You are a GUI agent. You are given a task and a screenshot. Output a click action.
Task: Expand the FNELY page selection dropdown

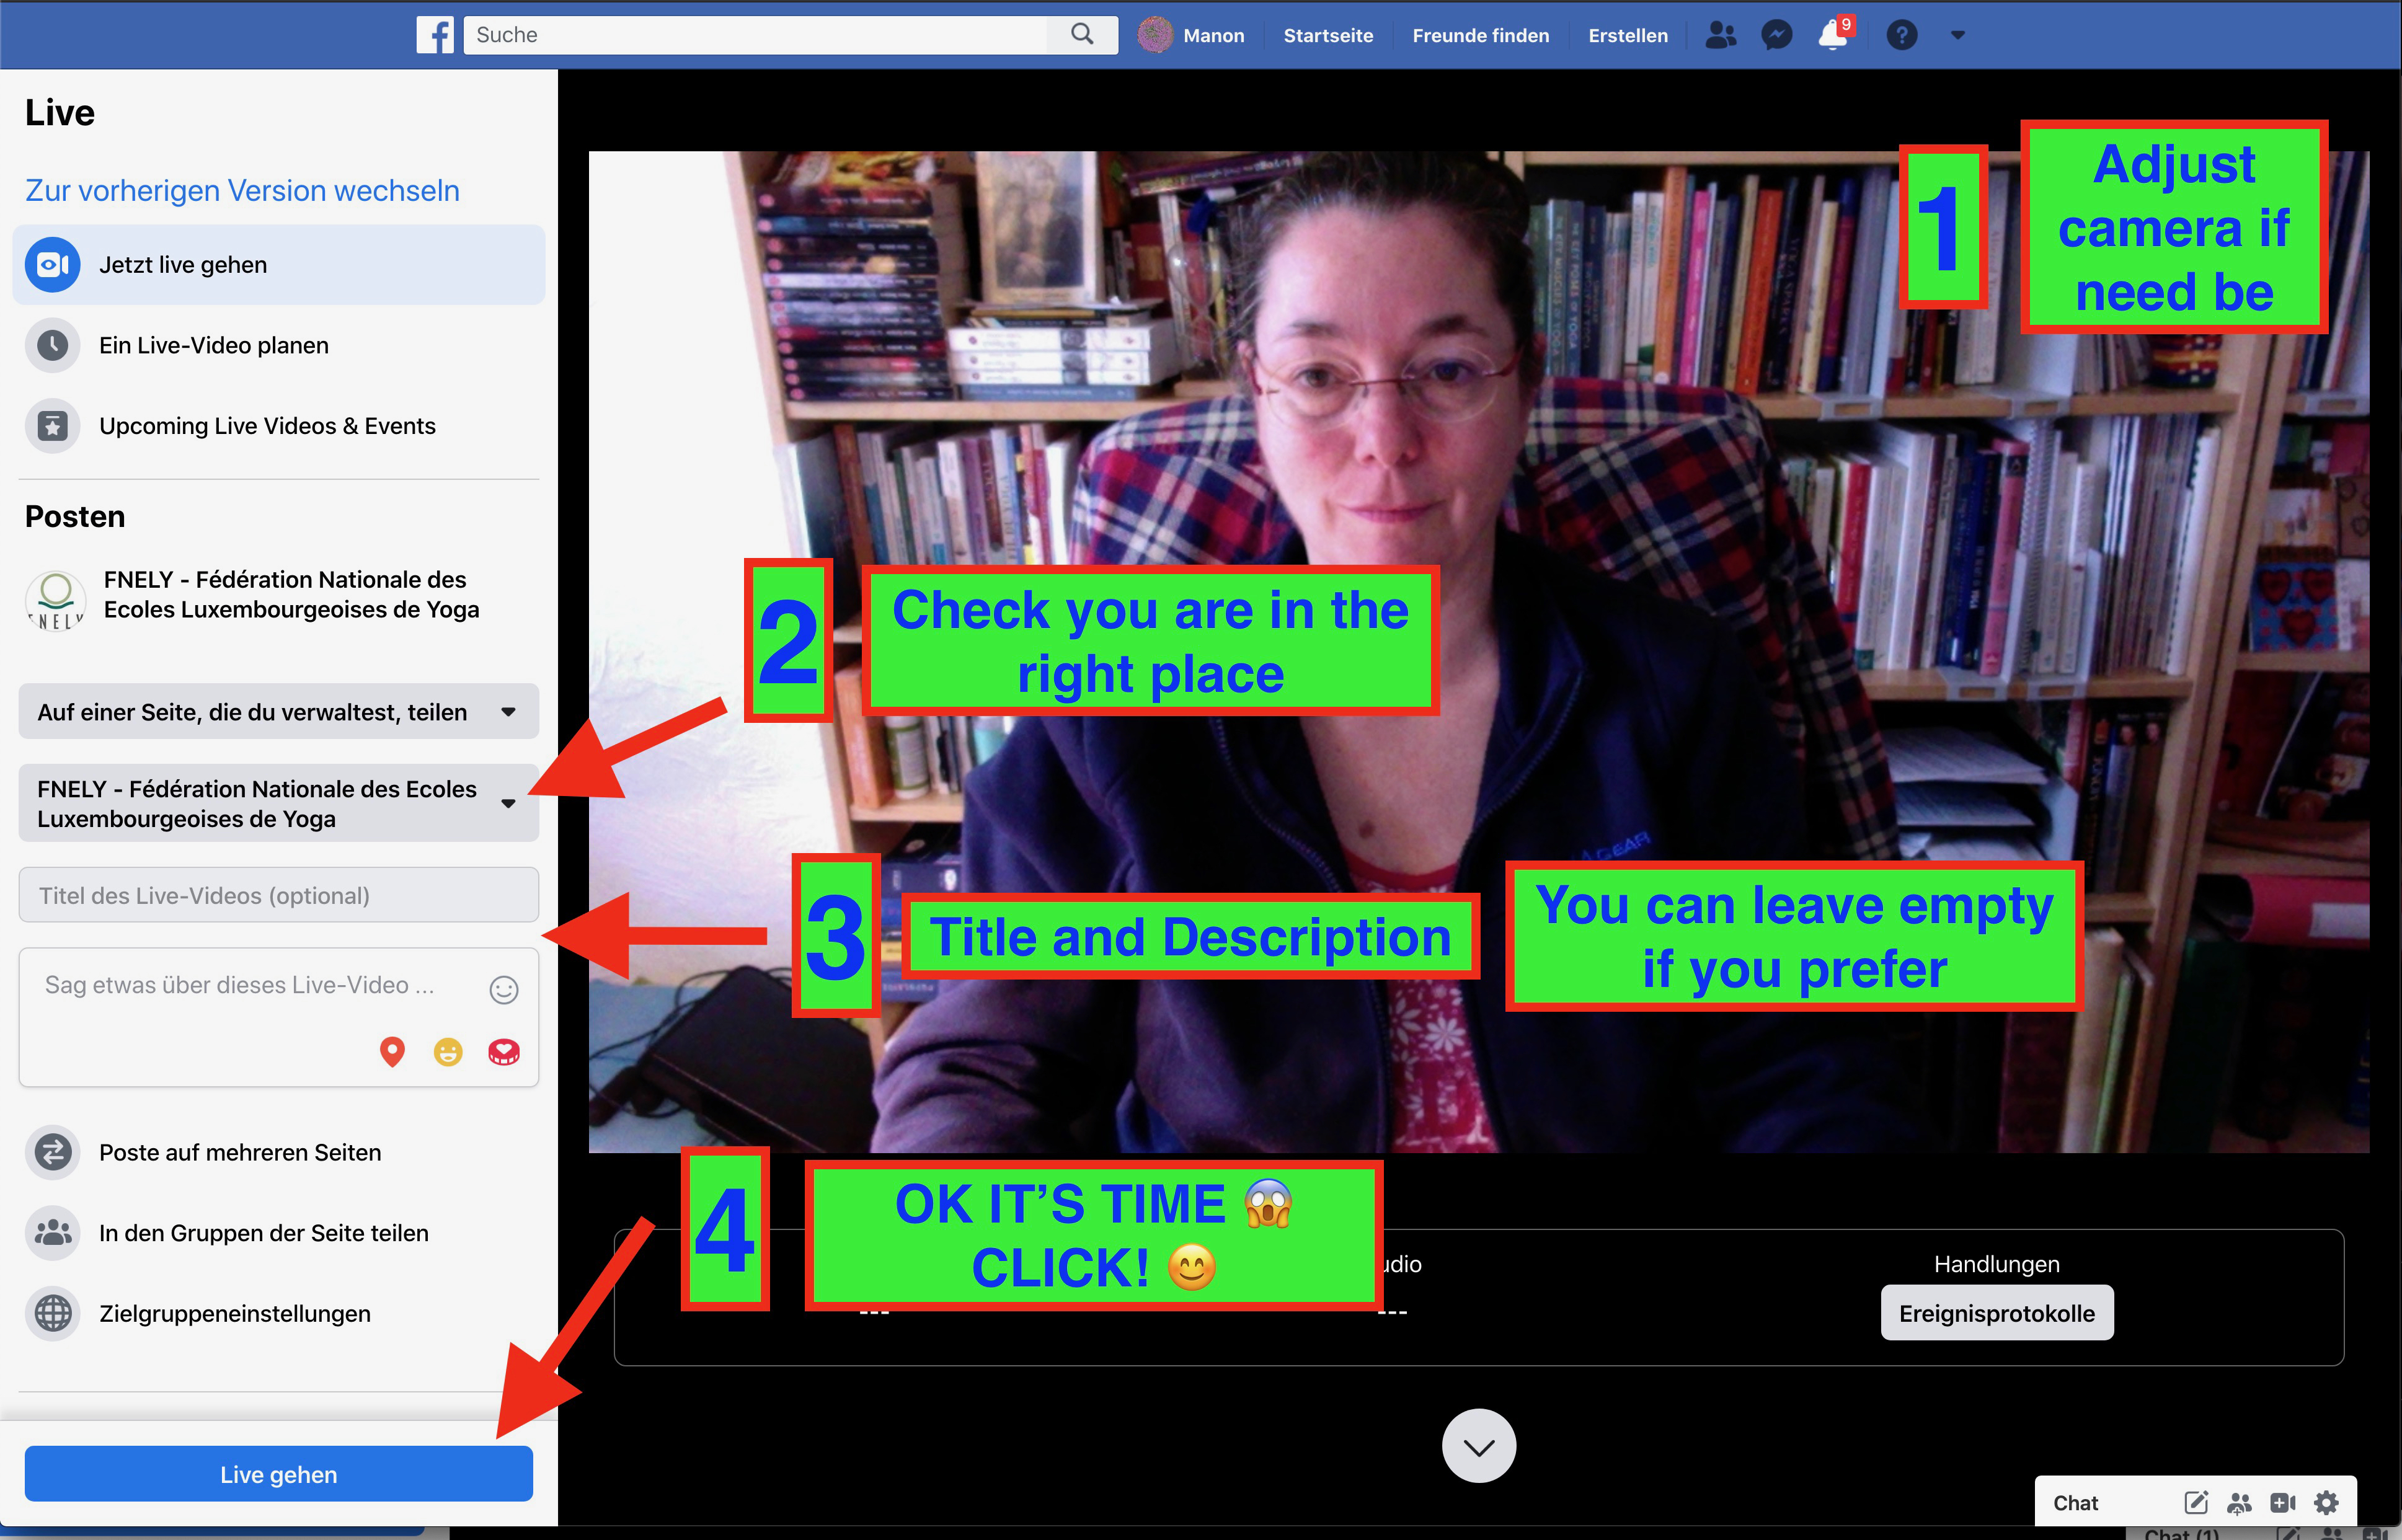278,803
